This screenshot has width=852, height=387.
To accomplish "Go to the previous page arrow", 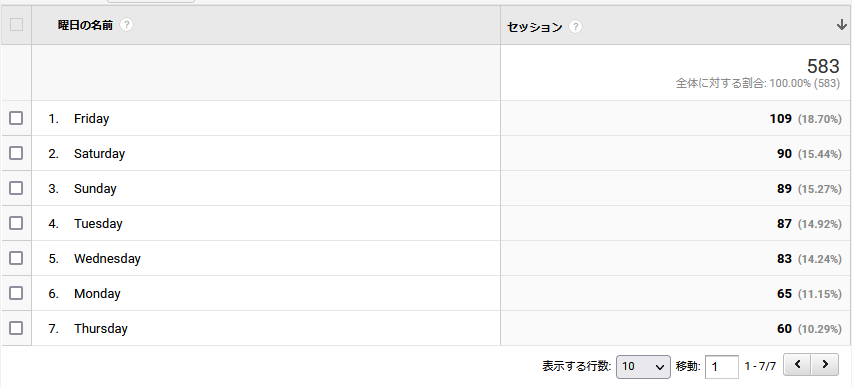I will (x=797, y=364).
